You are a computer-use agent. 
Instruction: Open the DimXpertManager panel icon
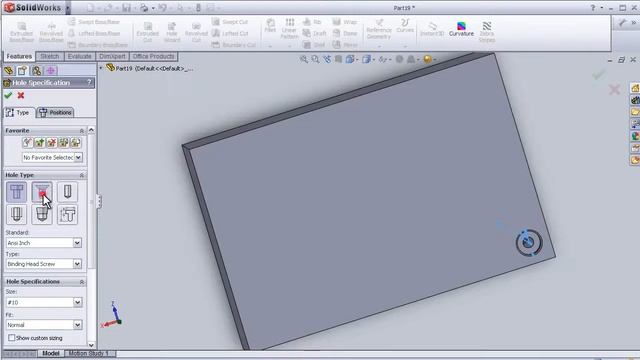51,71
